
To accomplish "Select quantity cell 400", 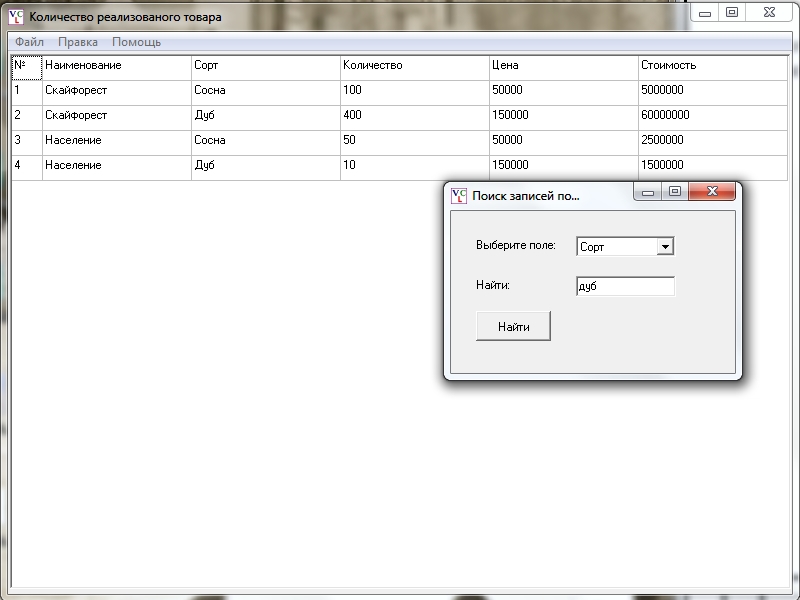I will 415,118.
